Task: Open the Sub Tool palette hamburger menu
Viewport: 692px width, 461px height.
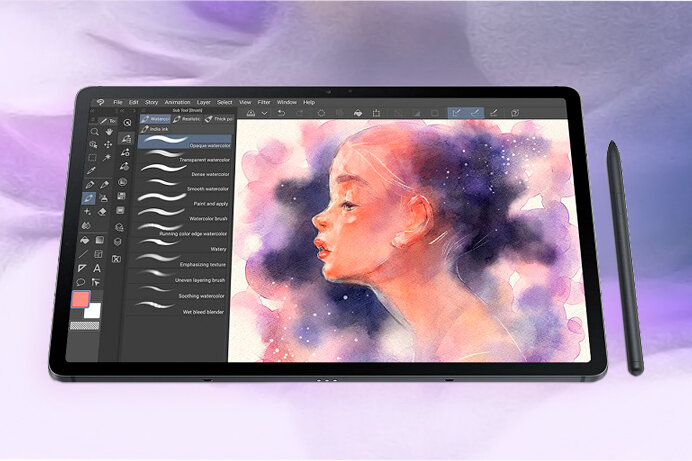Action: point(143,110)
